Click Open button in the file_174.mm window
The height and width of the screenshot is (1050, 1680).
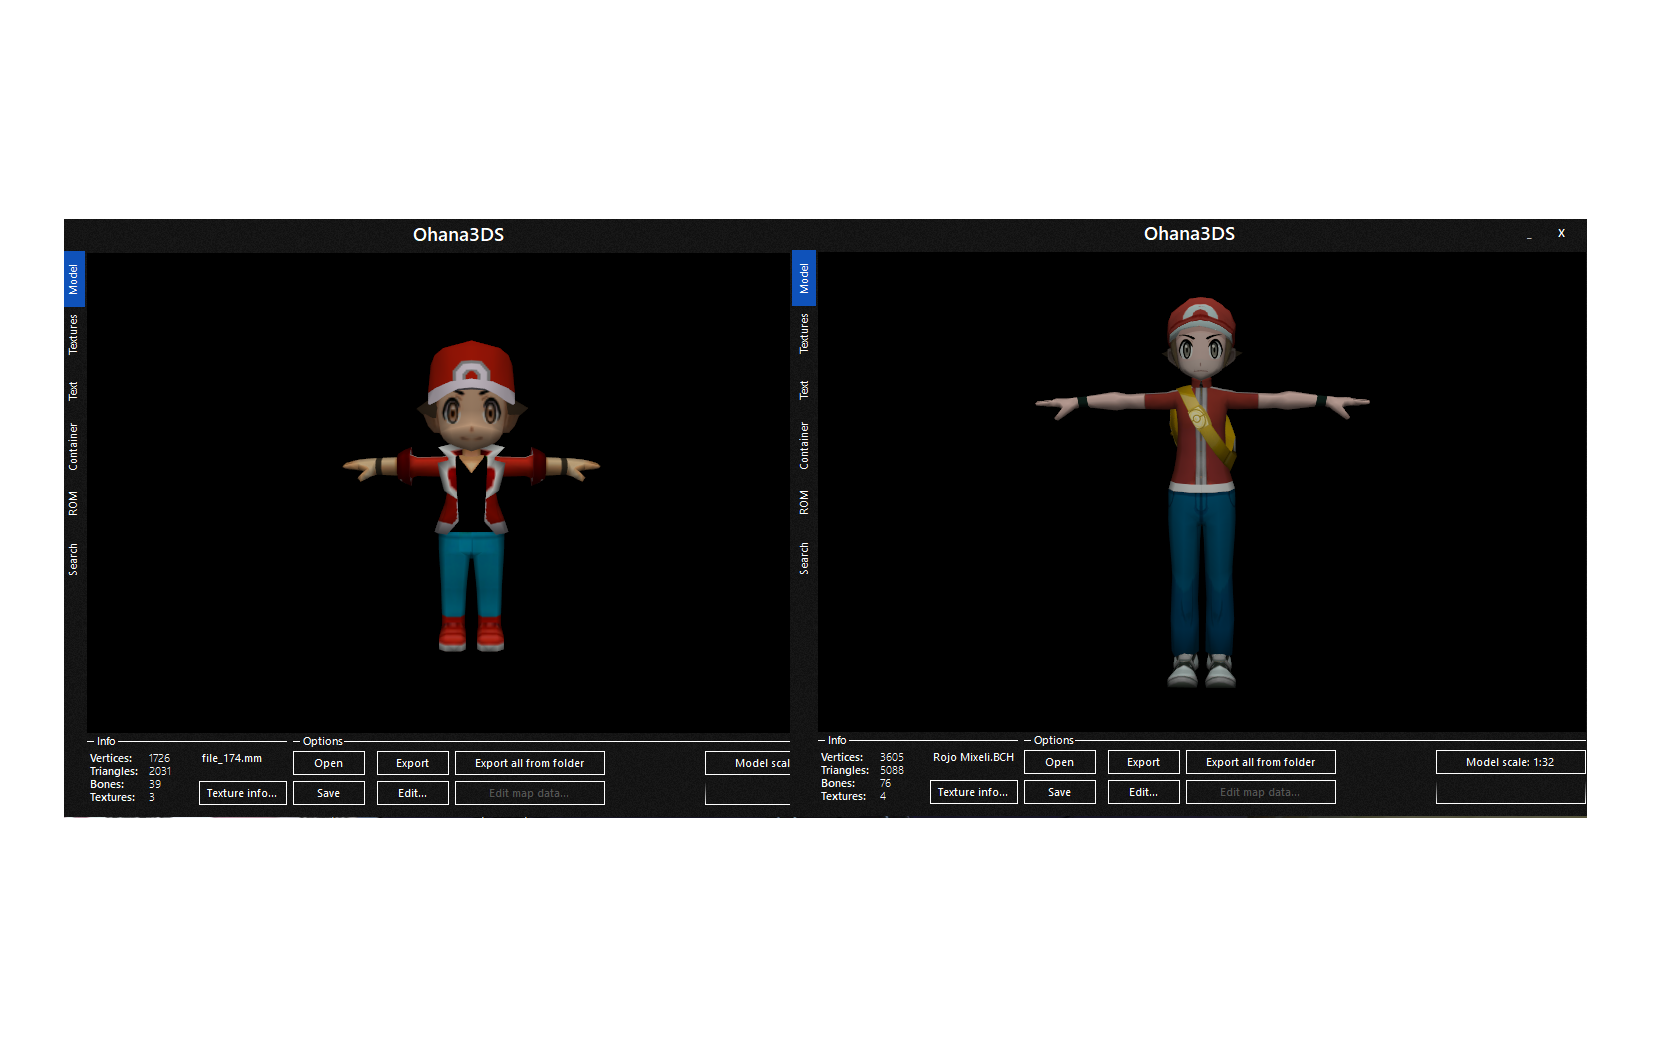[x=329, y=763]
